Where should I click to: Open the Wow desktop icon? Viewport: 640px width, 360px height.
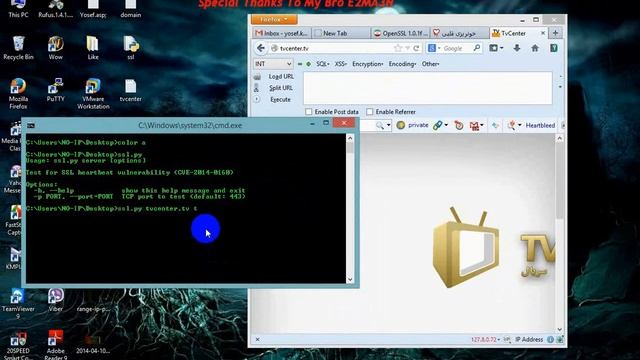tap(56, 48)
